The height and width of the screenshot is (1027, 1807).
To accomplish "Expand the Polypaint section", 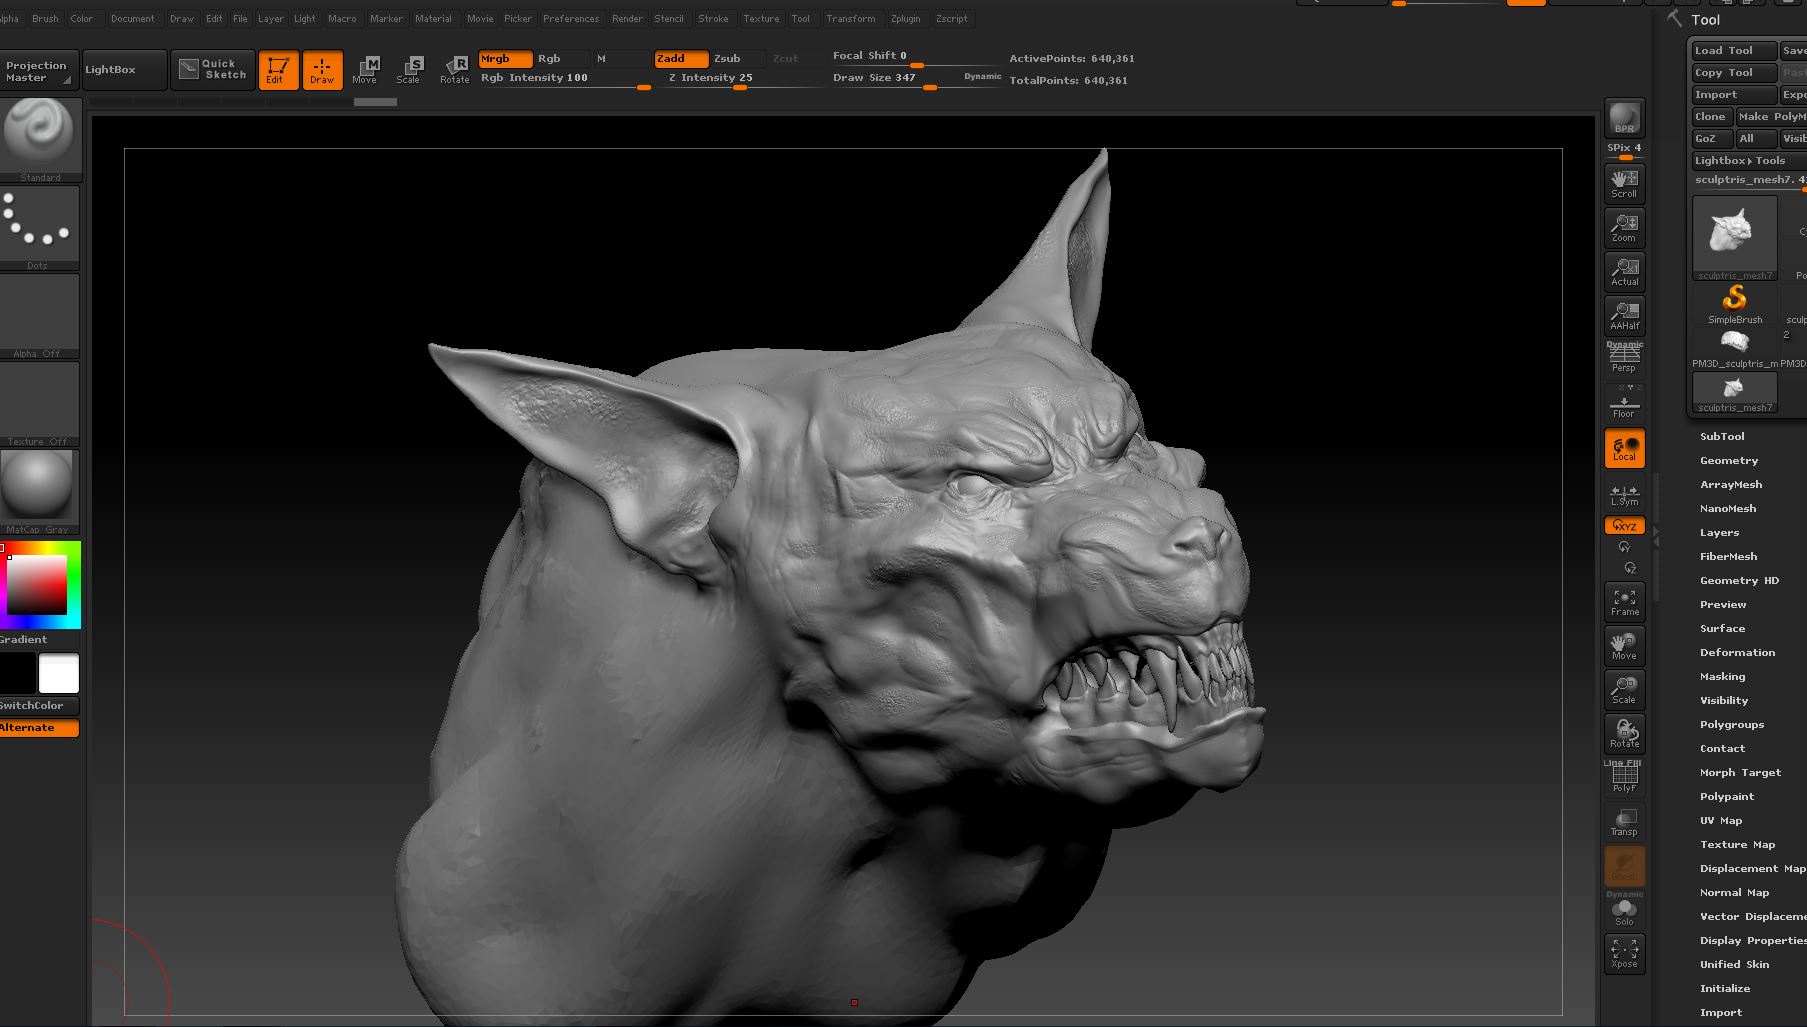I will 1727,797.
